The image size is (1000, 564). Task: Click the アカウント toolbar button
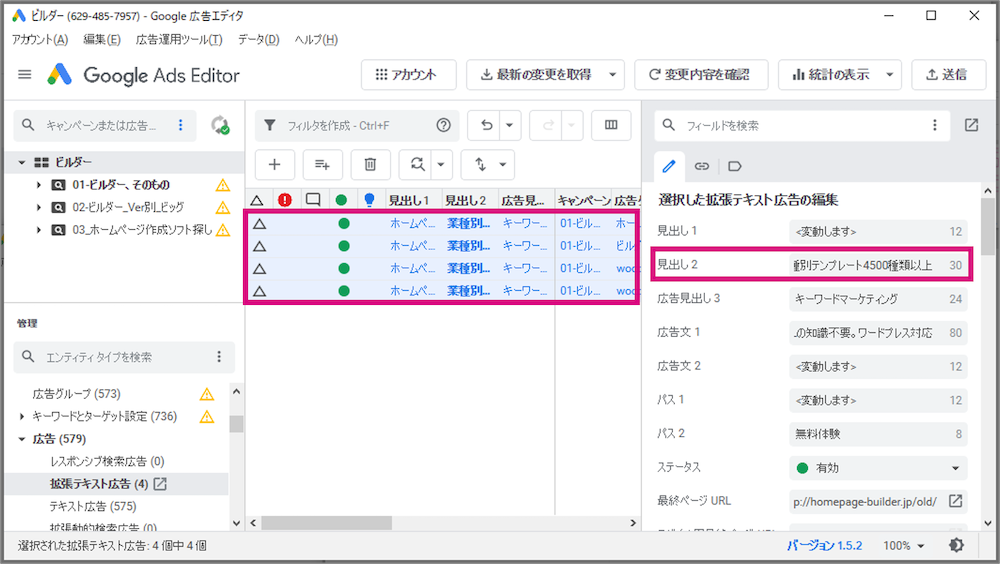pos(409,75)
